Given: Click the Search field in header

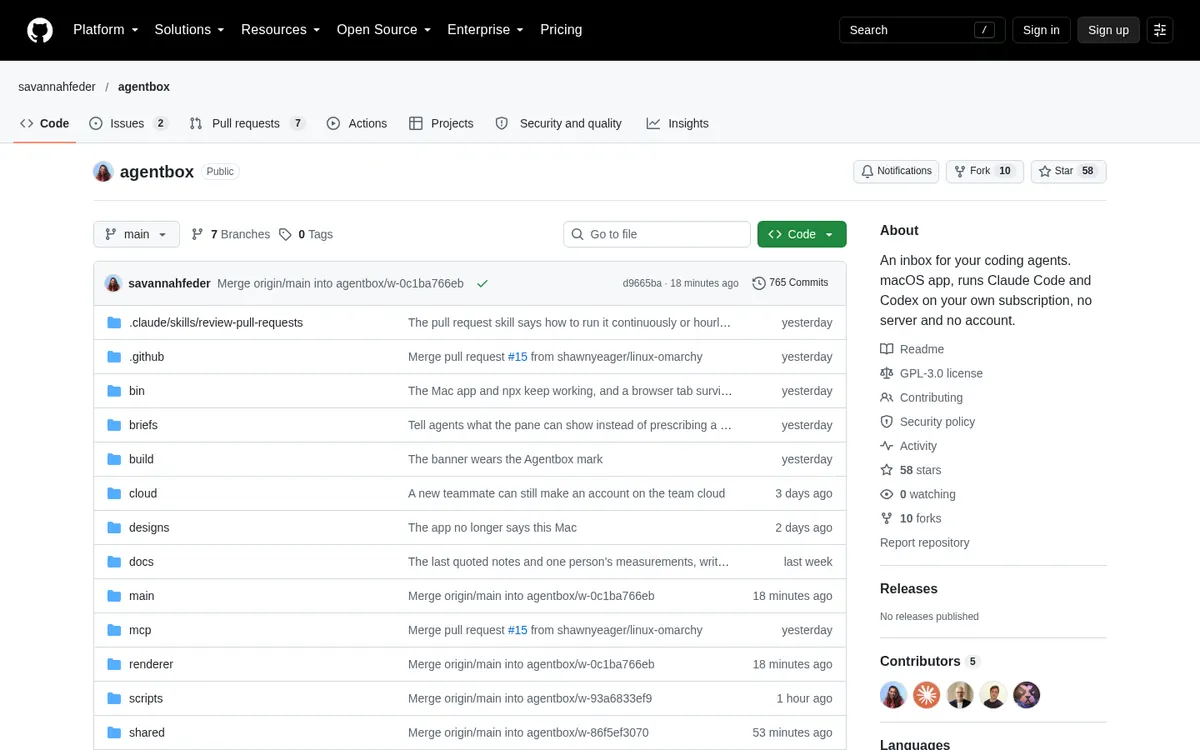Looking at the screenshot, I should [x=921, y=30].
